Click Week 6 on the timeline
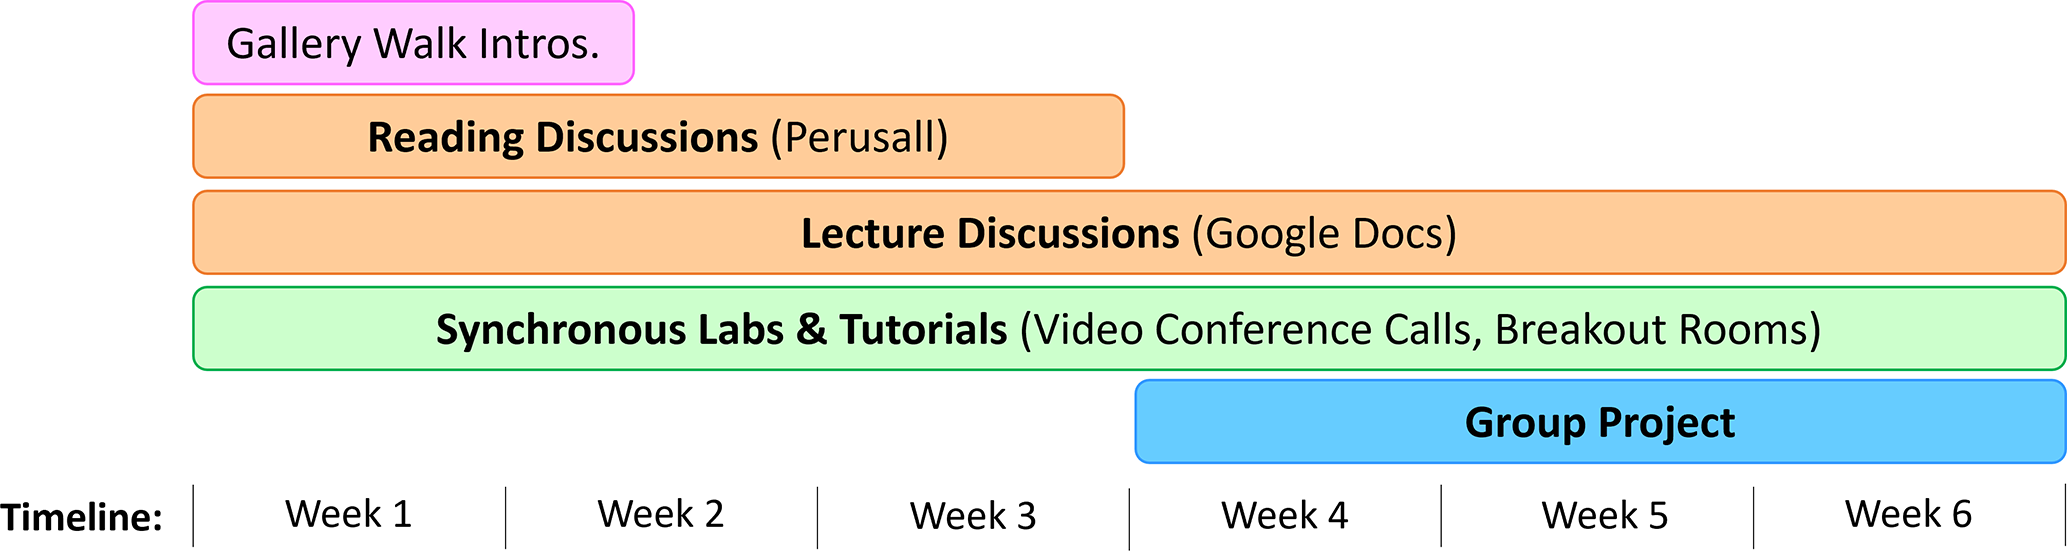This screenshot has height=551, width=2067. 1908,514
